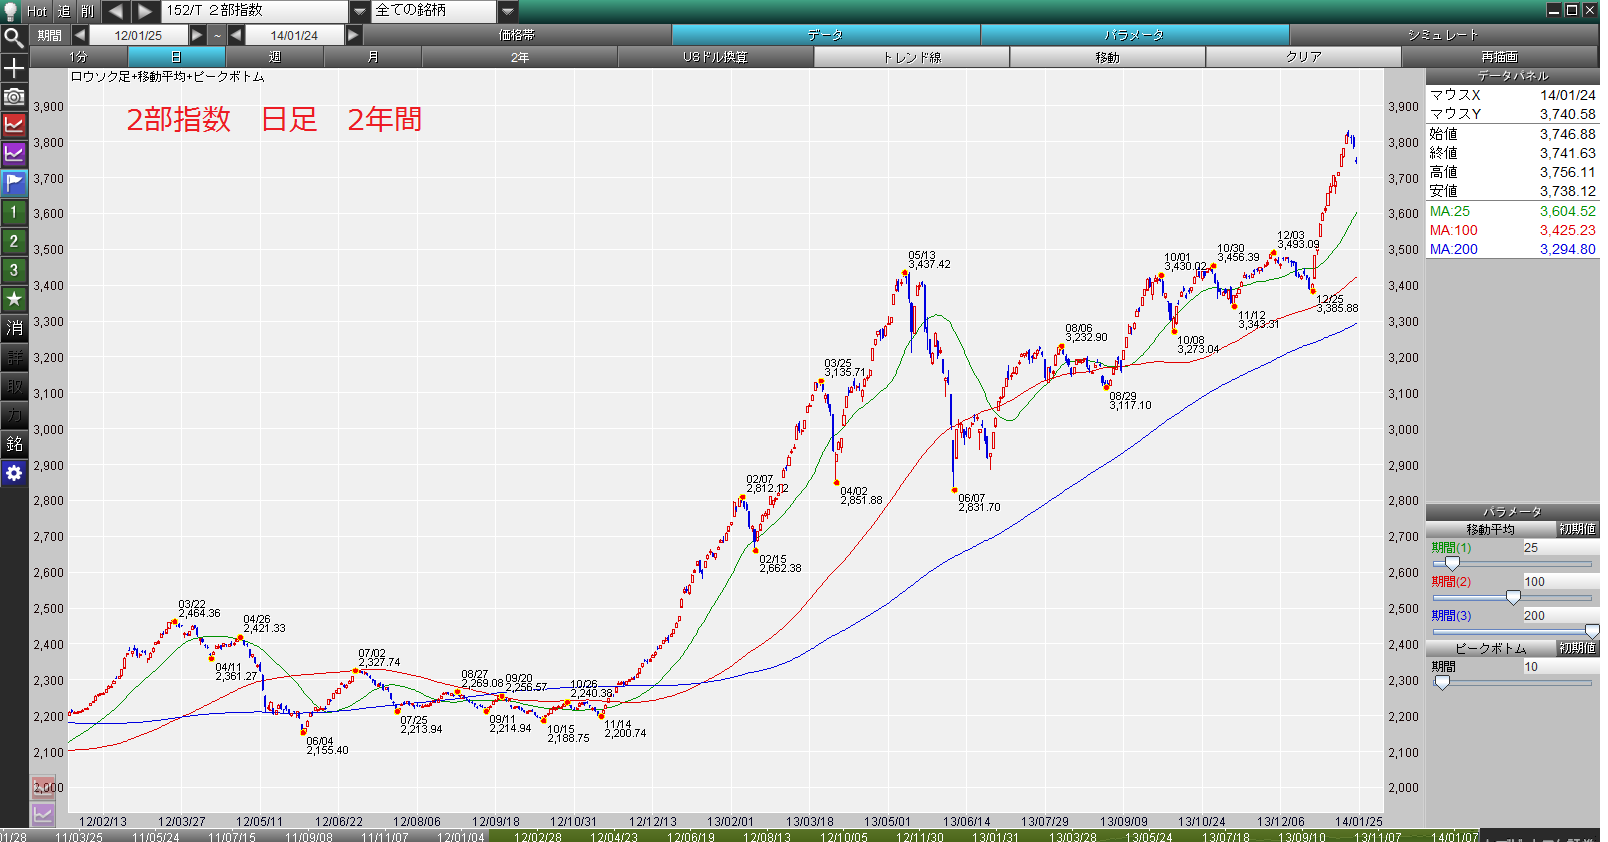Click the pink chart icon near bottom-left
The image size is (1608, 842).
42,788
